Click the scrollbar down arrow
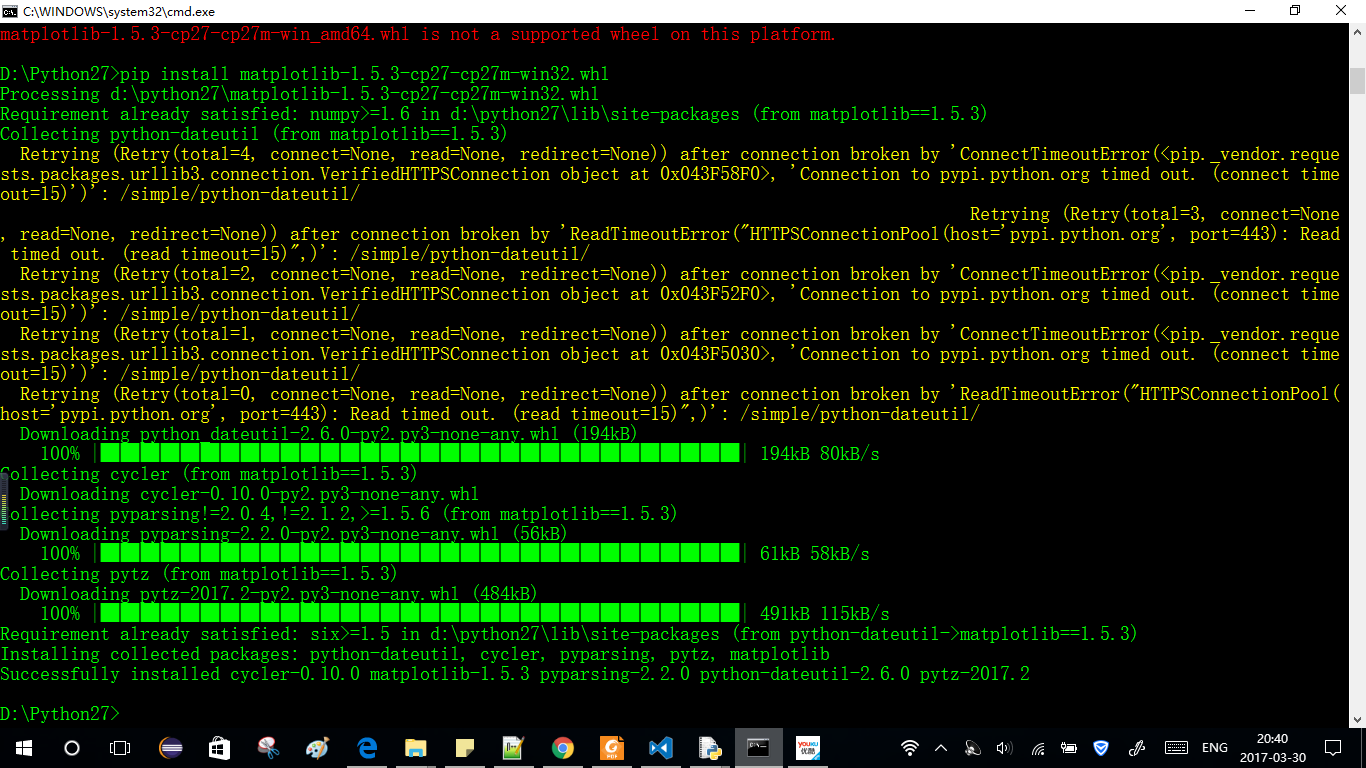Image resolution: width=1366 pixels, height=768 pixels. 1357,718
